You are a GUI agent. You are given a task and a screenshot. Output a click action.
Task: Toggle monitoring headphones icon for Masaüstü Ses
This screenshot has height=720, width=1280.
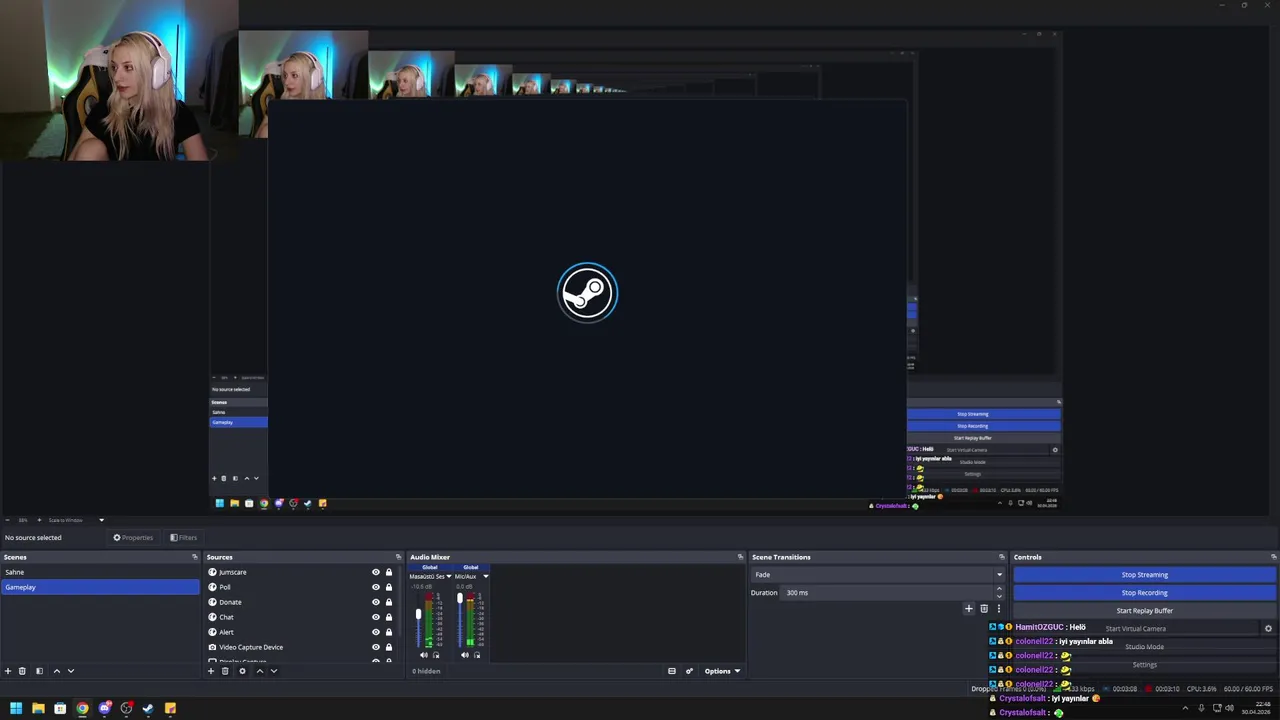[x=436, y=655]
